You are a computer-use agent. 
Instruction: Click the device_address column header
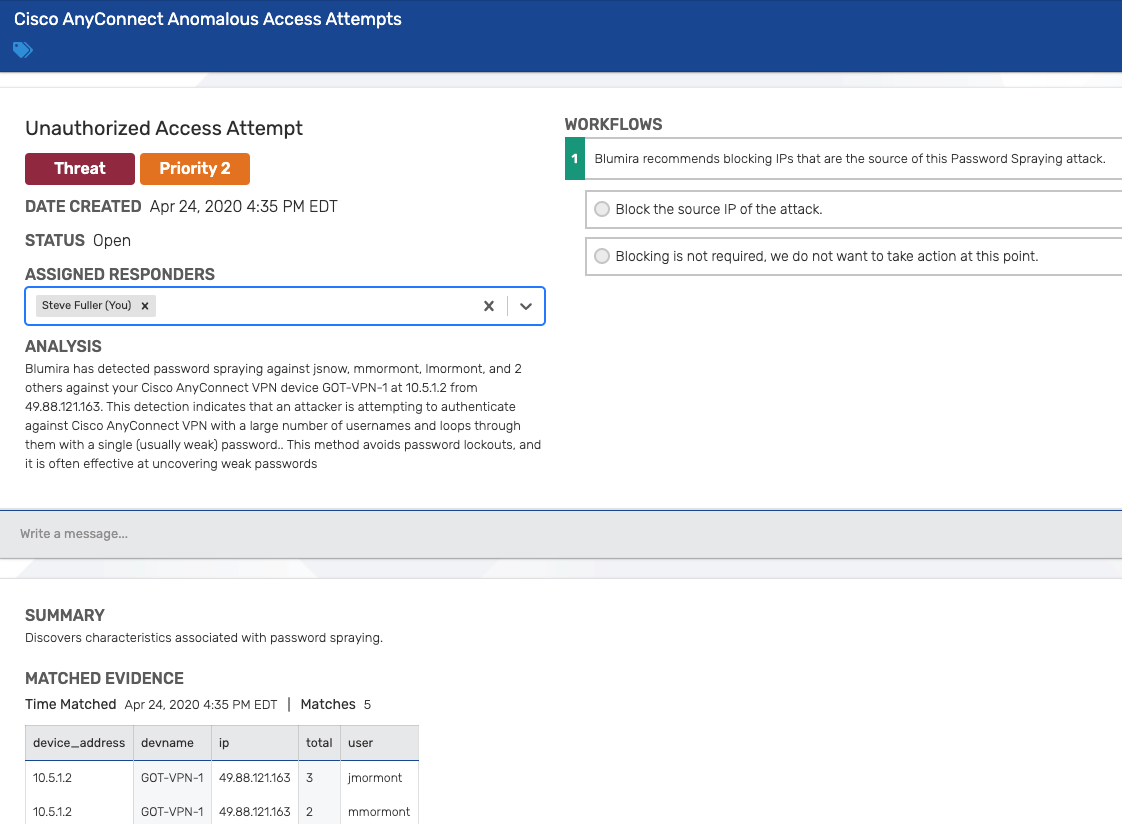coord(79,742)
